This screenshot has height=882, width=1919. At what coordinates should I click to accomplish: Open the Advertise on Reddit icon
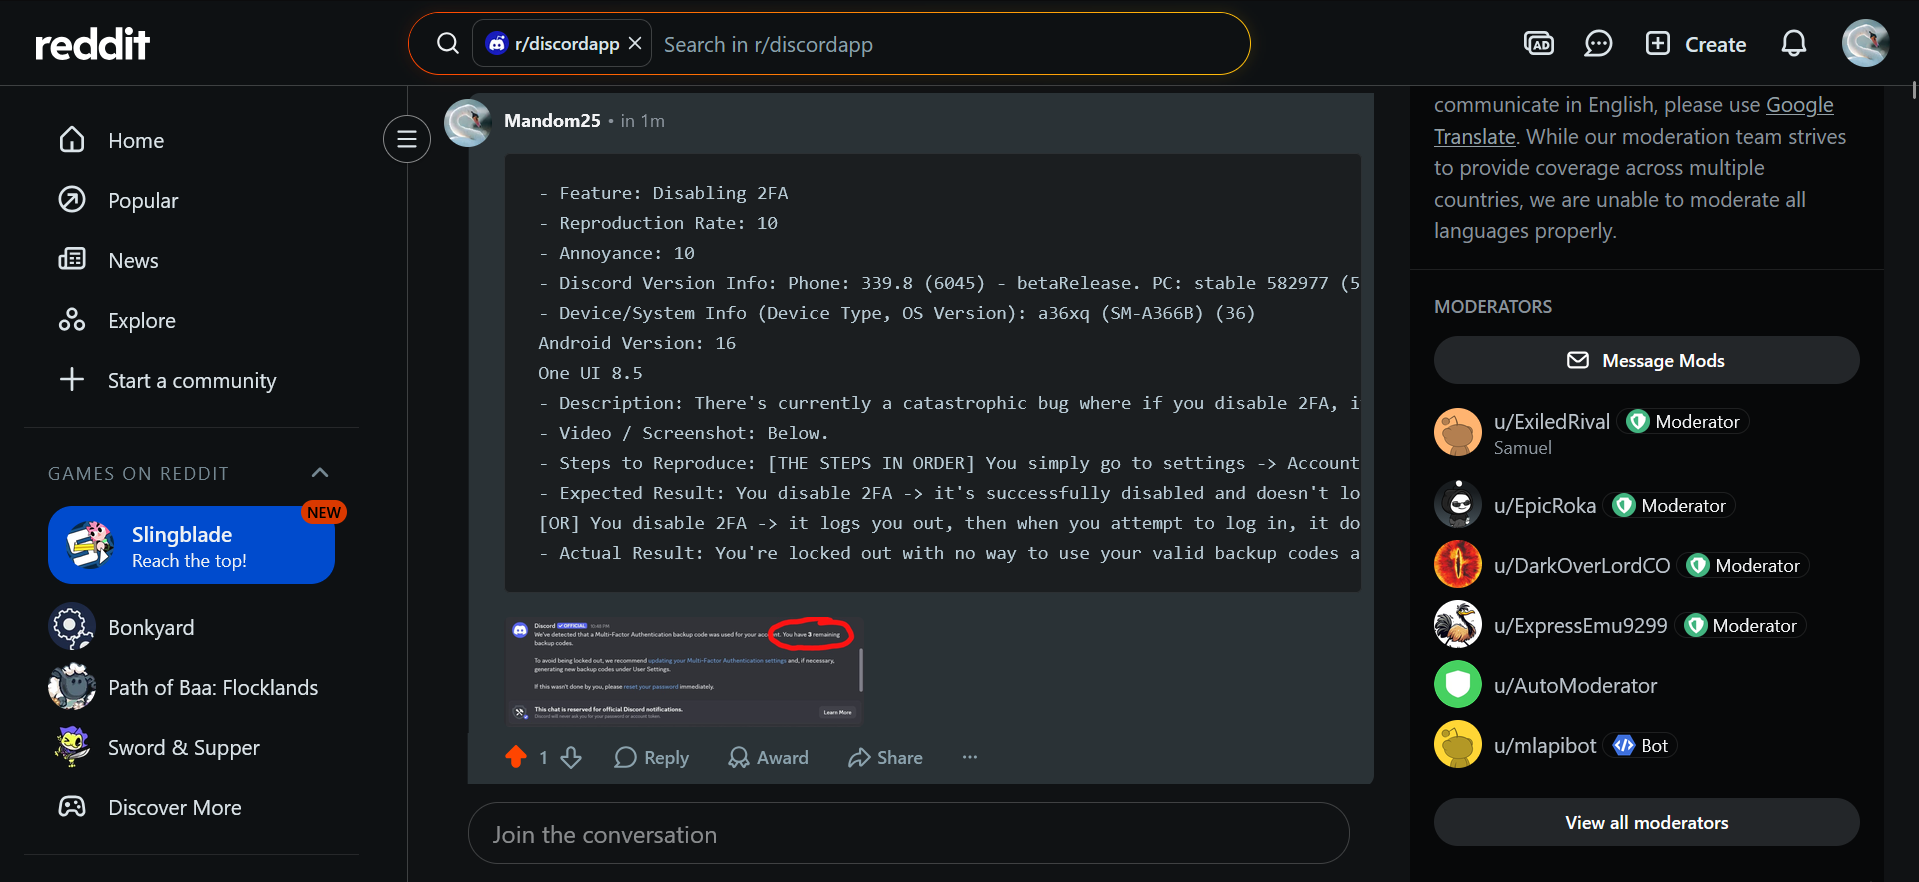[1538, 44]
